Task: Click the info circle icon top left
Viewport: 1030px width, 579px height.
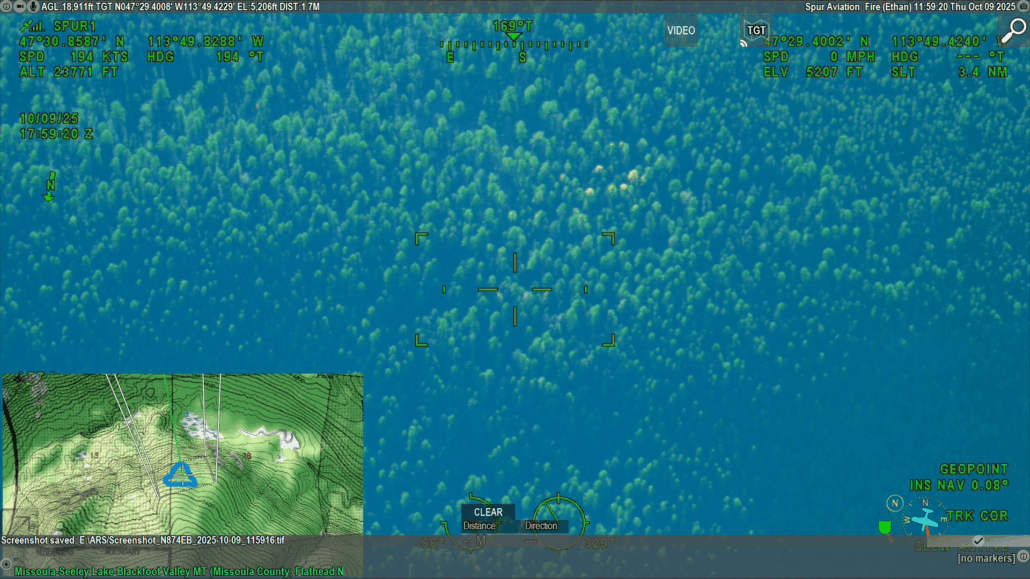Action: (x=6, y=6)
